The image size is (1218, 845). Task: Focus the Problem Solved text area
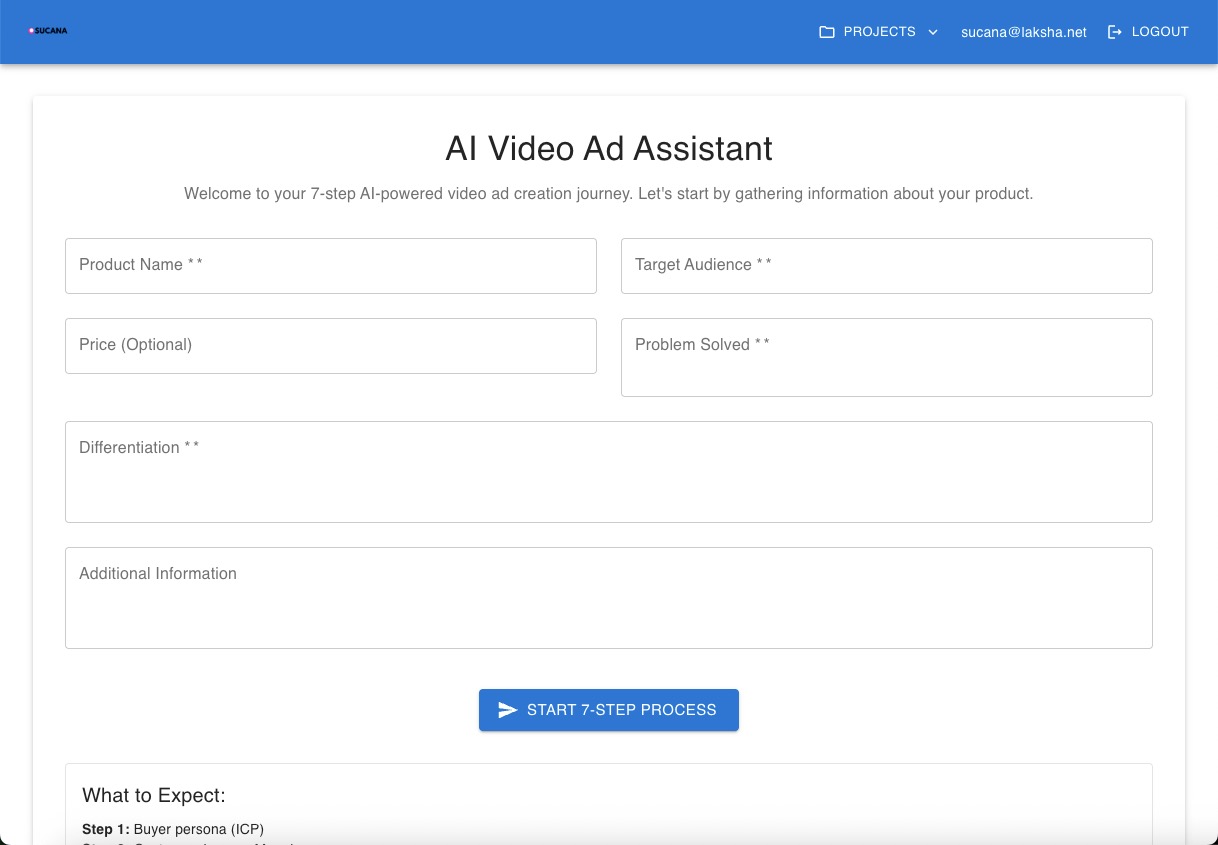click(887, 357)
